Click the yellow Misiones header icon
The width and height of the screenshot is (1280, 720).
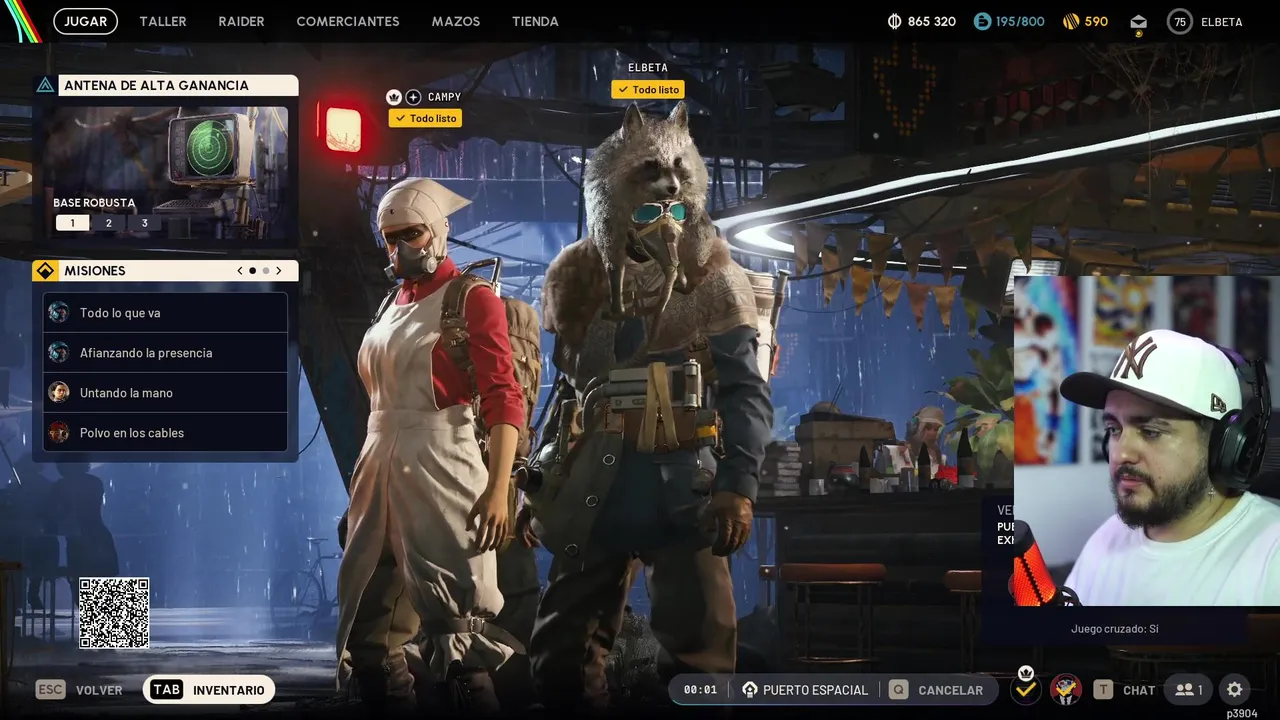(45, 270)
